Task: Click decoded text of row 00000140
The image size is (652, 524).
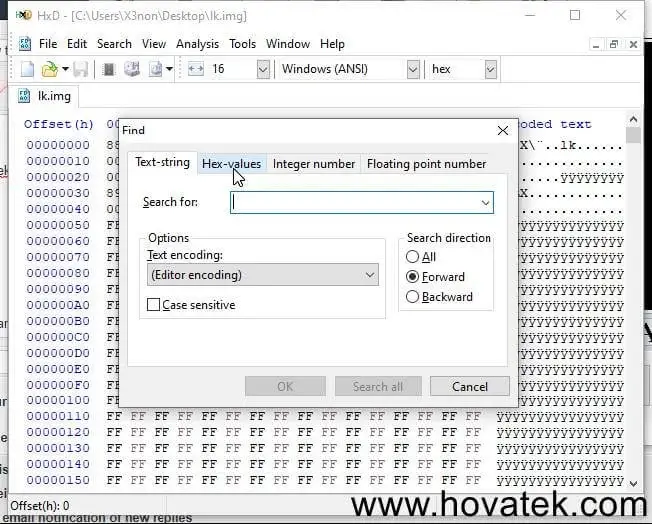Action: click(560, 465)
